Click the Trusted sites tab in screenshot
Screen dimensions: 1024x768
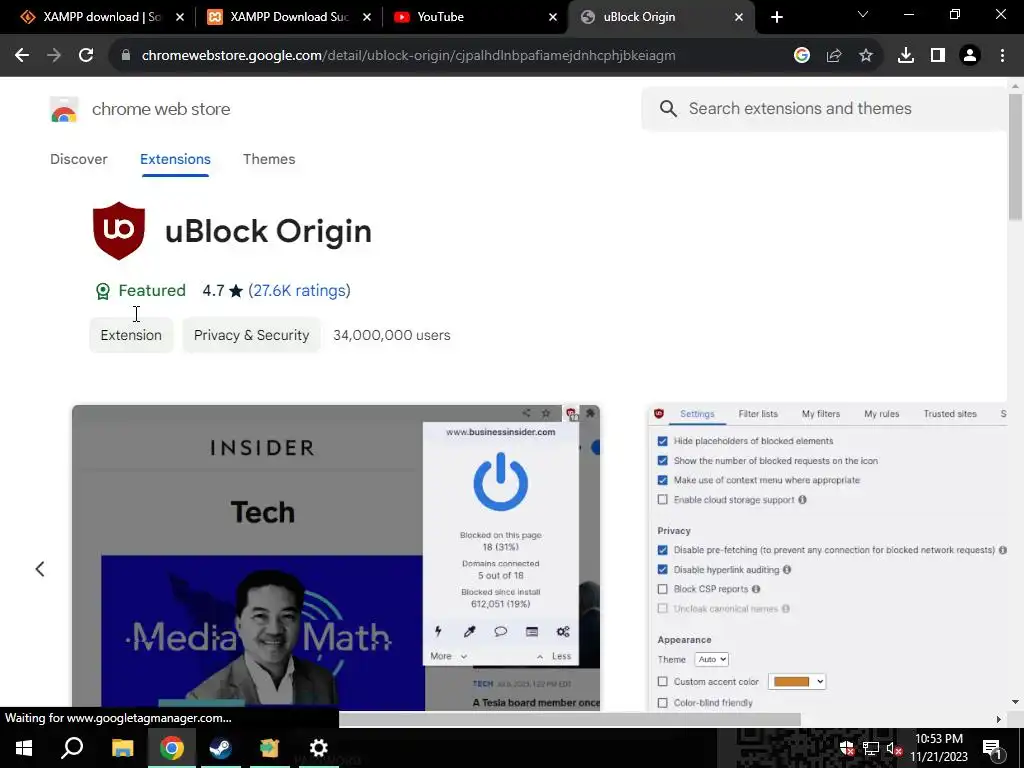[x=950, y=414]
